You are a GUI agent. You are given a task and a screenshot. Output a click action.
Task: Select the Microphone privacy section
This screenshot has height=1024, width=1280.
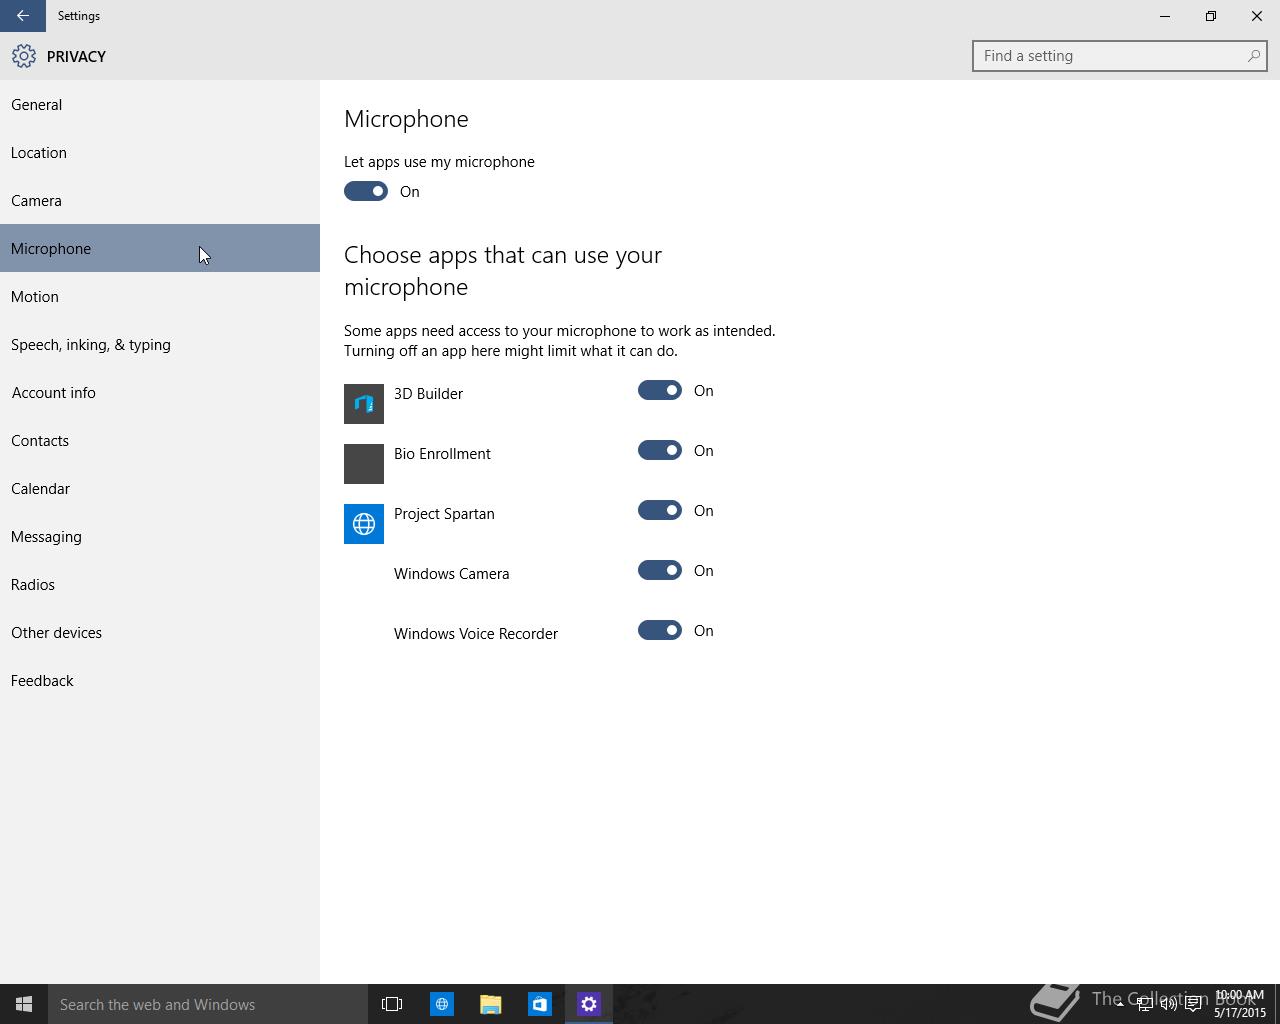click(x=160, y=248)
